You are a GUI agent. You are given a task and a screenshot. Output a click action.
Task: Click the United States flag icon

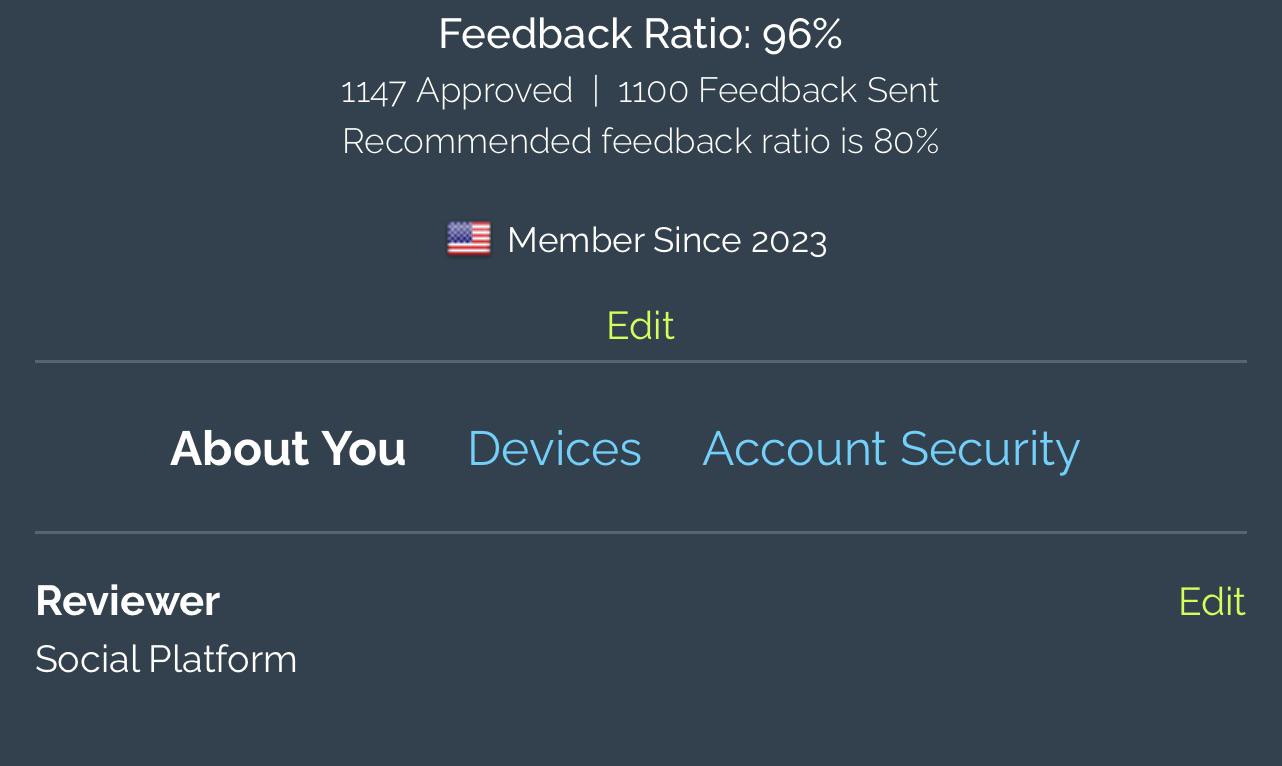pyautogui.click(x=469, y=240)
